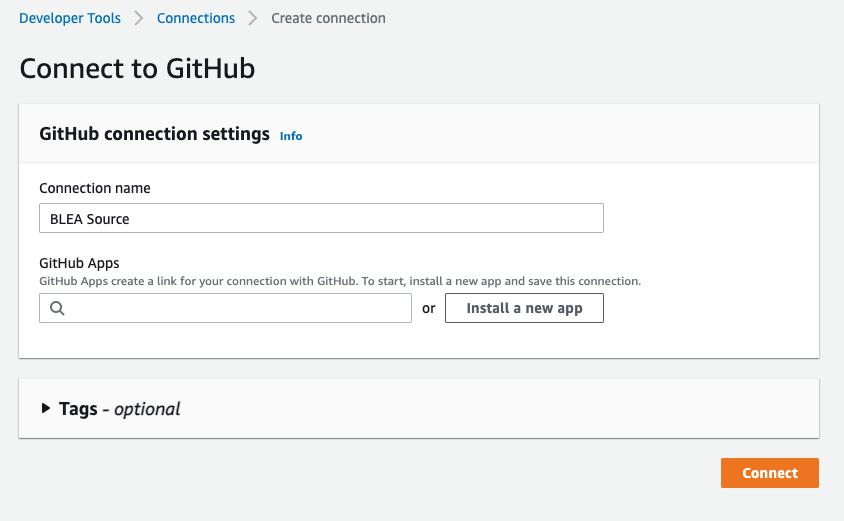Click the GitHub Apps field label
Viewport: 844px width, 521px height.
79,263
